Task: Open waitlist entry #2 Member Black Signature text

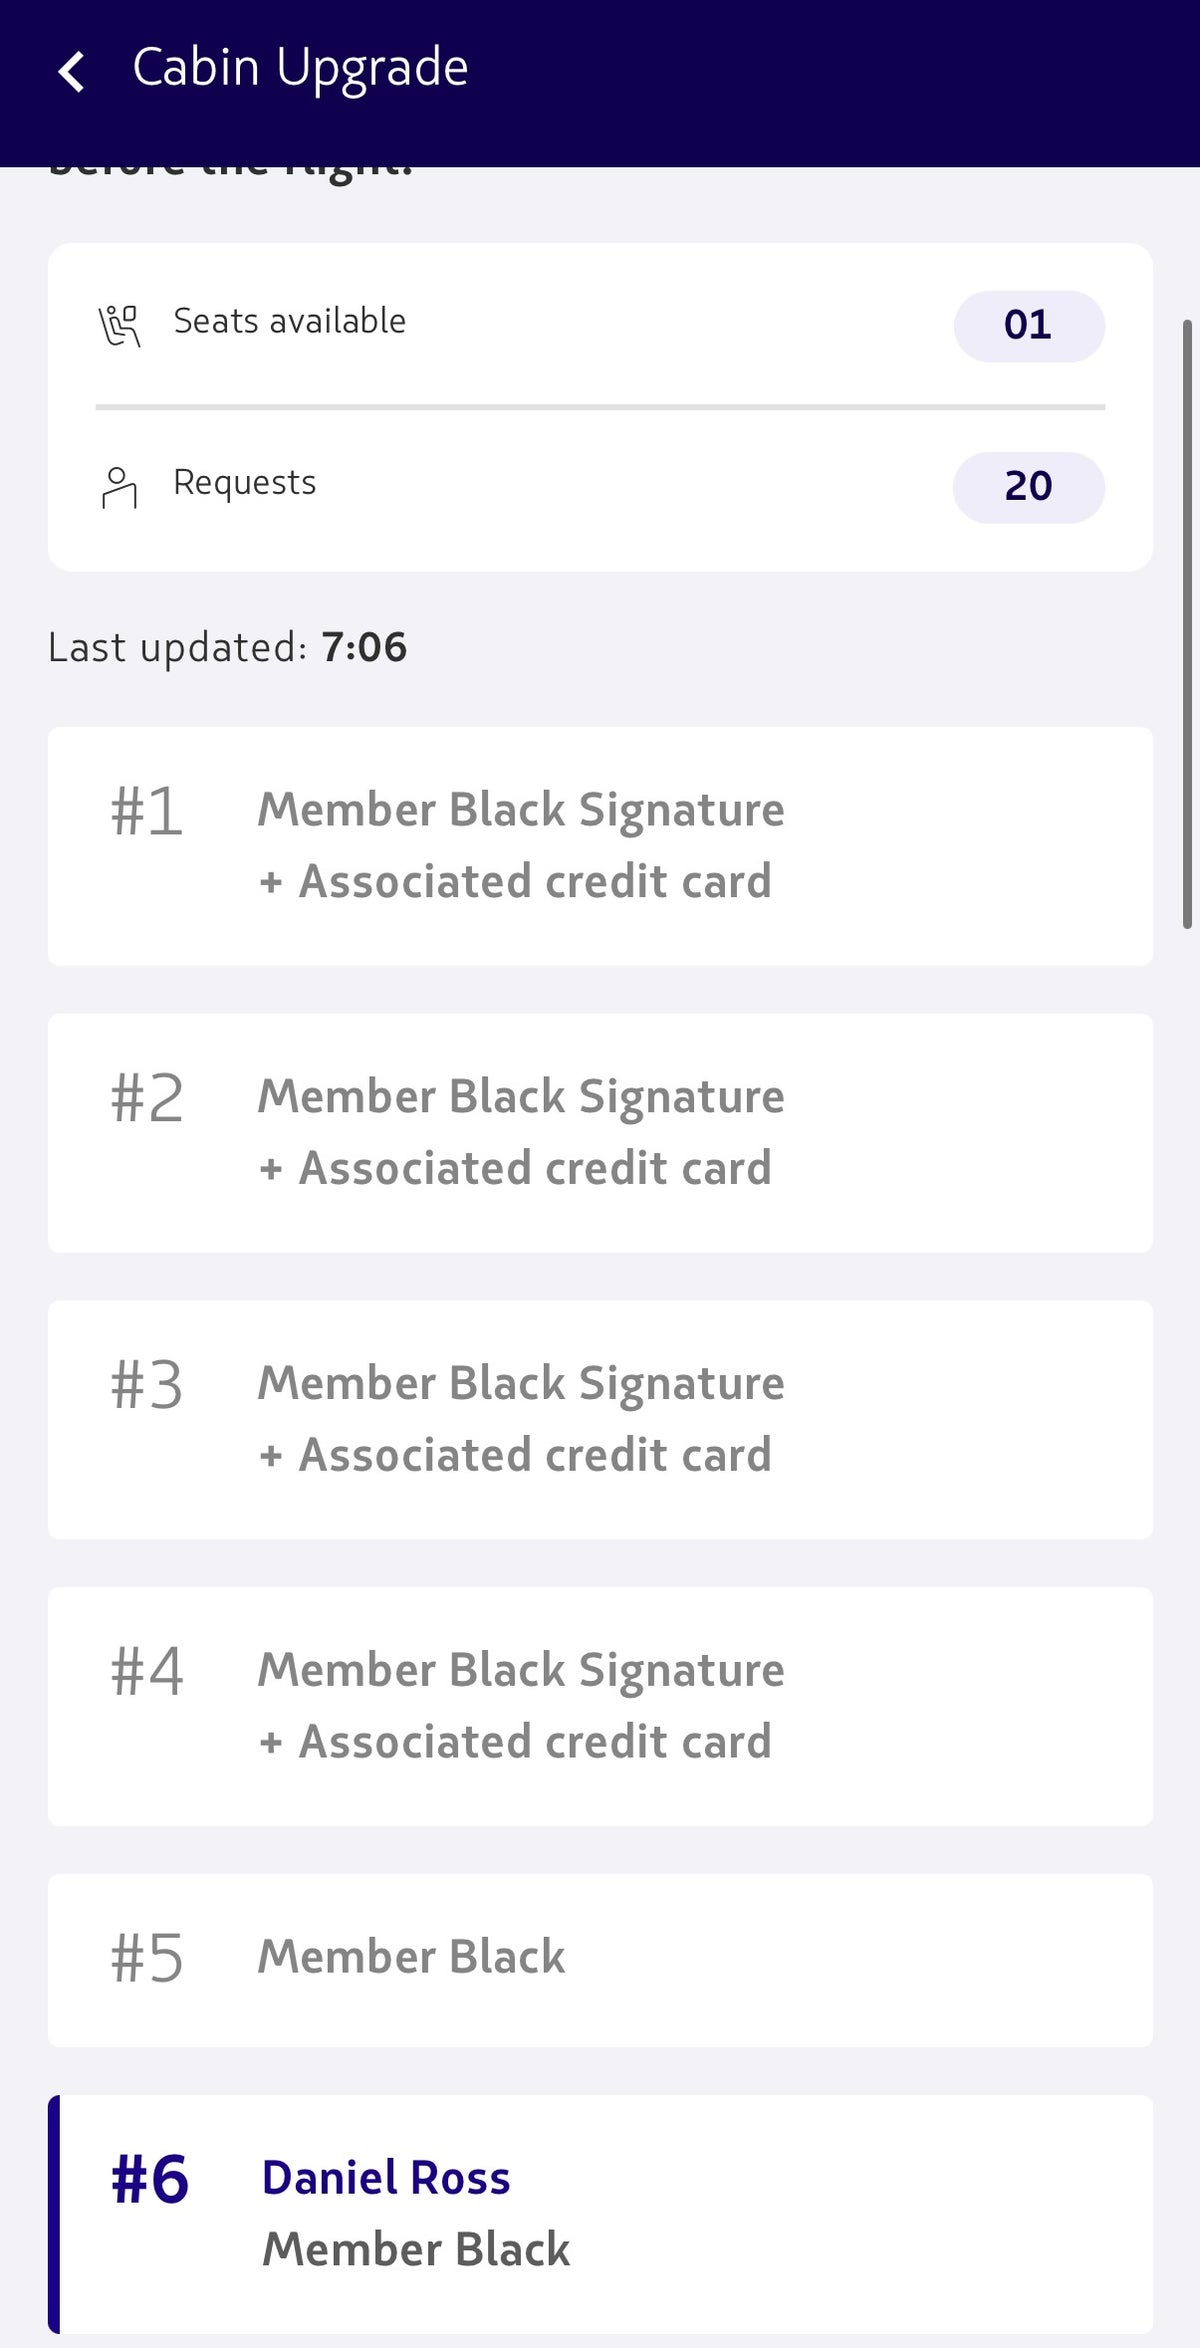Action: [521, 1097]
